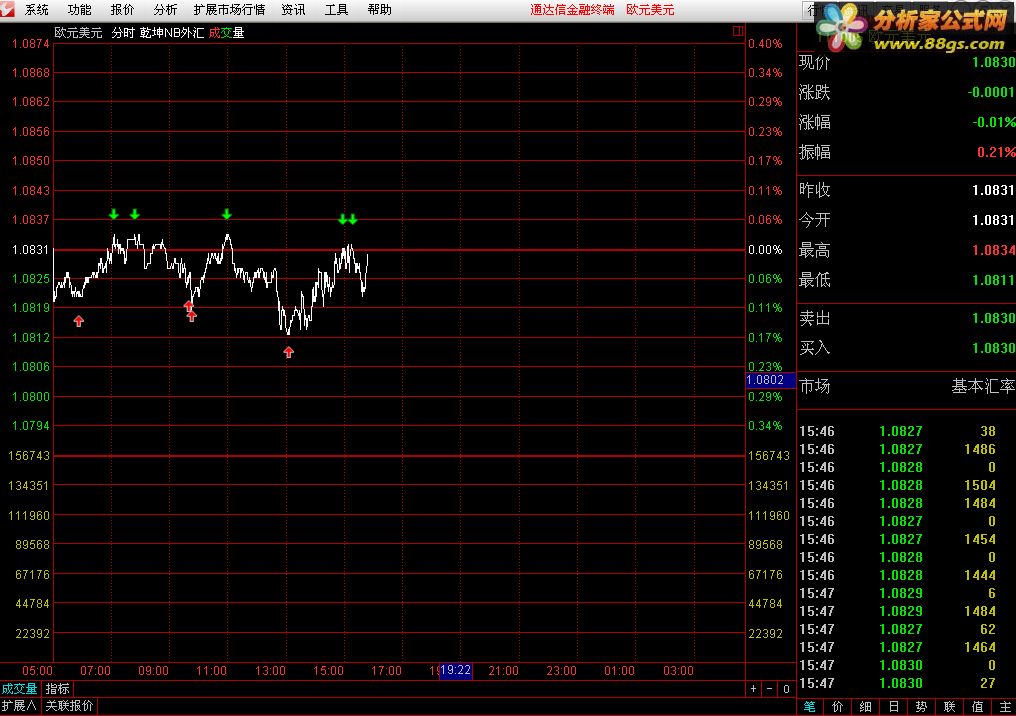Click the tick row with volume 38
The width and height of the screenshot is (1016, 716).
click(906, 431)
